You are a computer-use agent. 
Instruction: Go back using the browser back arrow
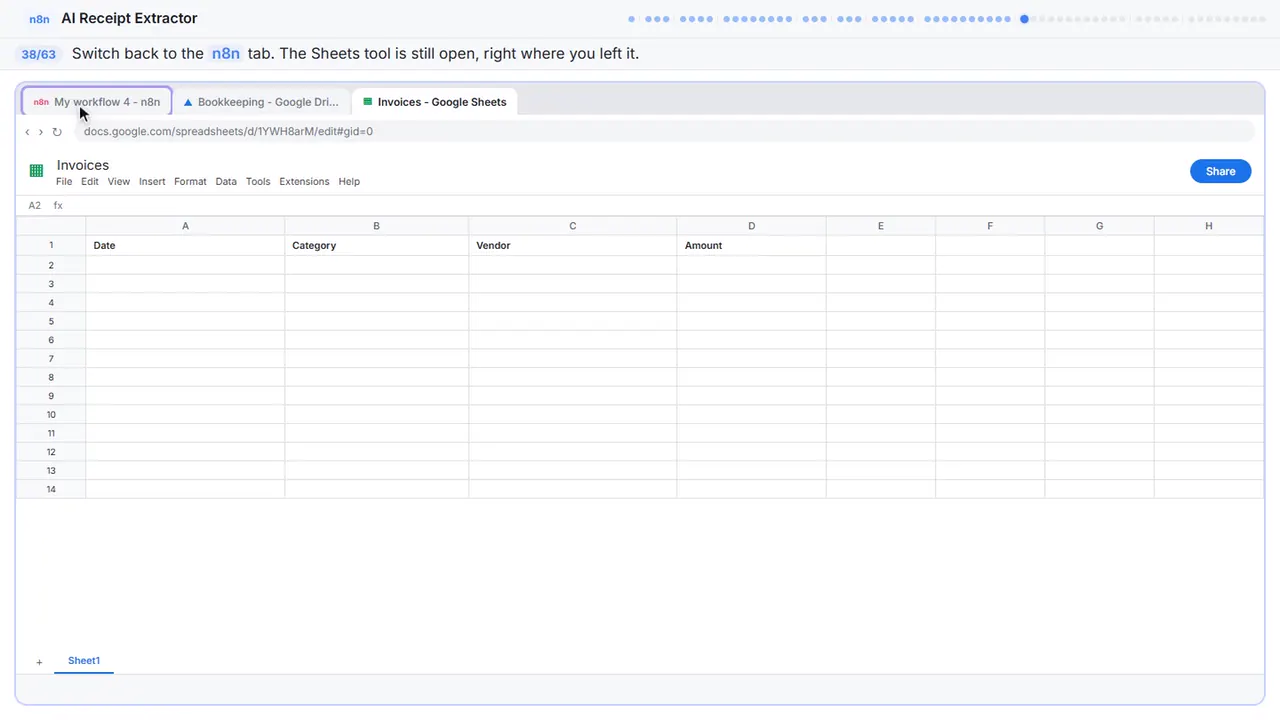tap(27, 132)
